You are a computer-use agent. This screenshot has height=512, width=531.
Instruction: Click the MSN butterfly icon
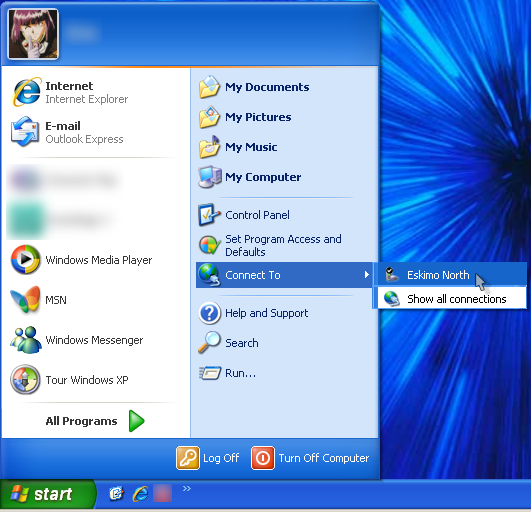click(x=25, y=299)
